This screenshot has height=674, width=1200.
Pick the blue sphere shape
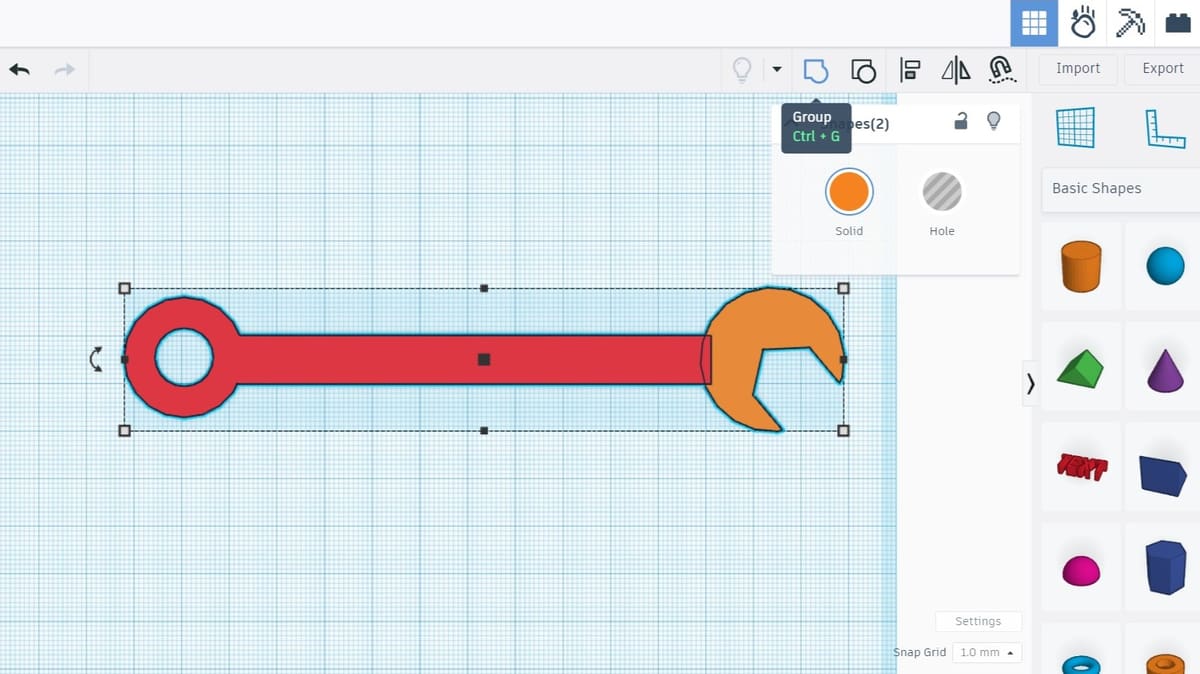1165,266
